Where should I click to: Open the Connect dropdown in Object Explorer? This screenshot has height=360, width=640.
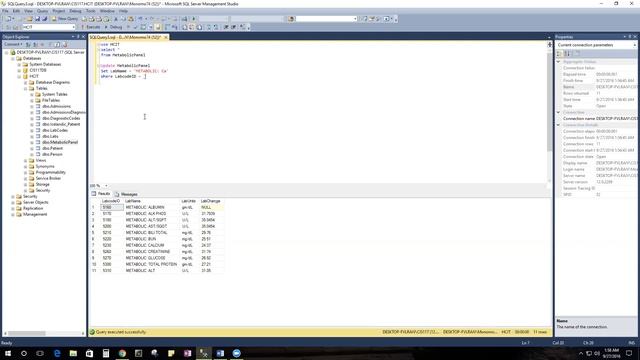click(x=13, y=44)
